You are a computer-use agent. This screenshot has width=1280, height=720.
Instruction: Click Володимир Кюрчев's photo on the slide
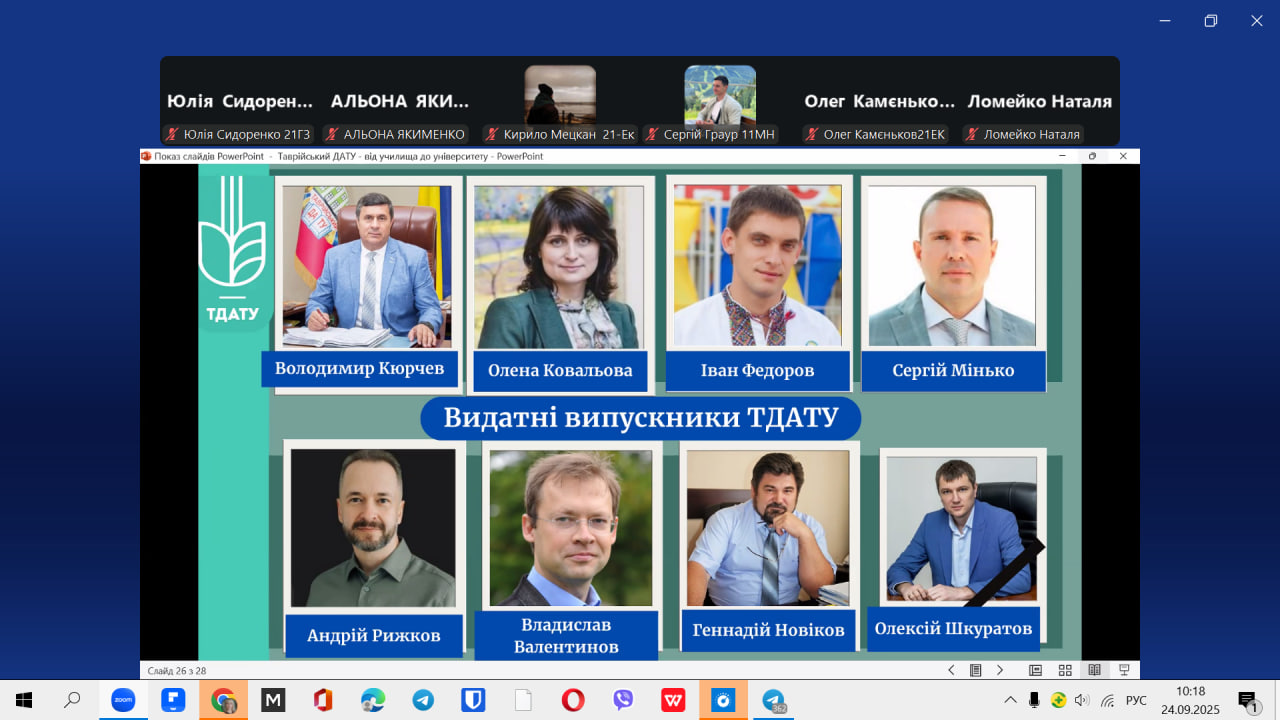click(367, 265)
